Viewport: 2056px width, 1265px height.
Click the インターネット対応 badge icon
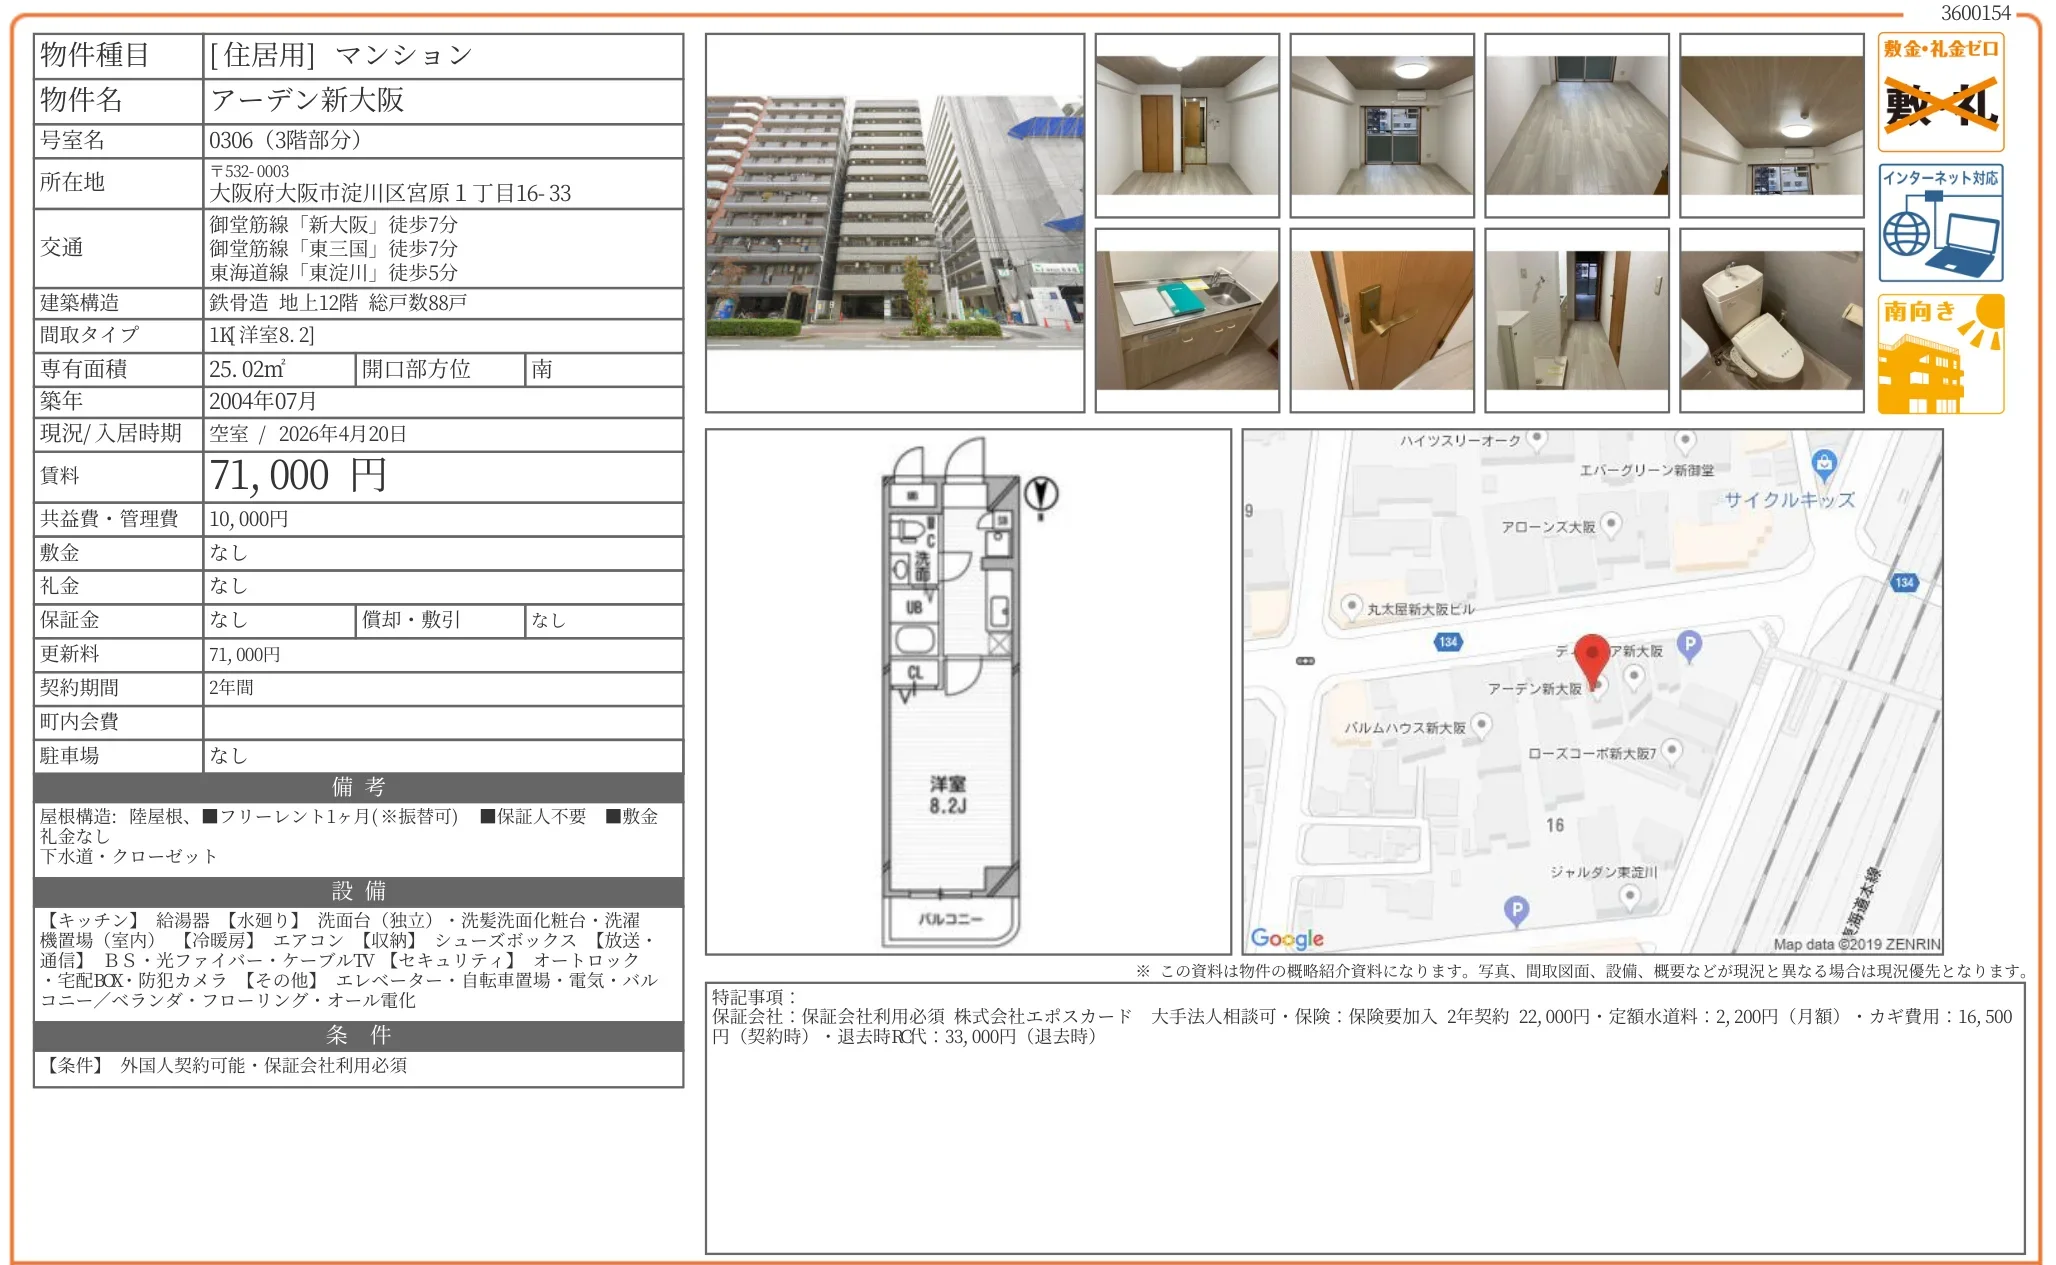coord(1939,223)
